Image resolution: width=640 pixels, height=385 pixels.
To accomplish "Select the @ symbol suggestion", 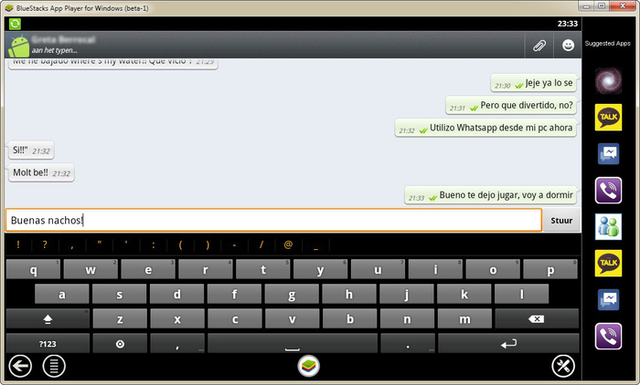I will (x=288, y=245).
